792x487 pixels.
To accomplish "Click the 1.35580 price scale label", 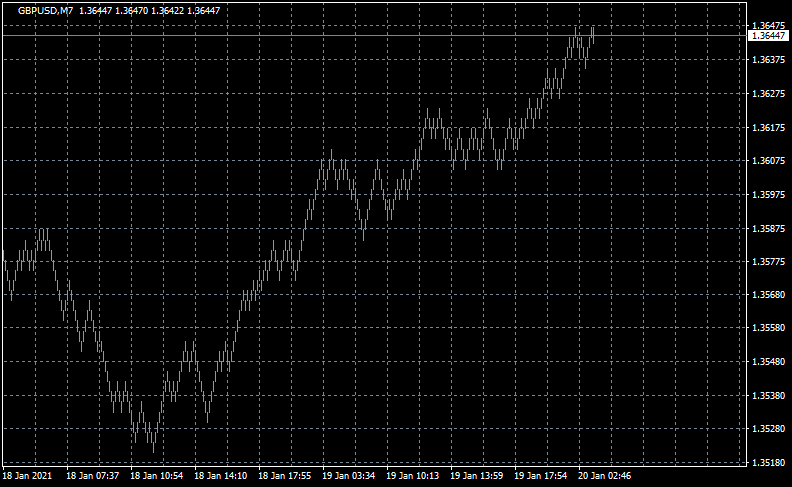I will tap(768, 328).
